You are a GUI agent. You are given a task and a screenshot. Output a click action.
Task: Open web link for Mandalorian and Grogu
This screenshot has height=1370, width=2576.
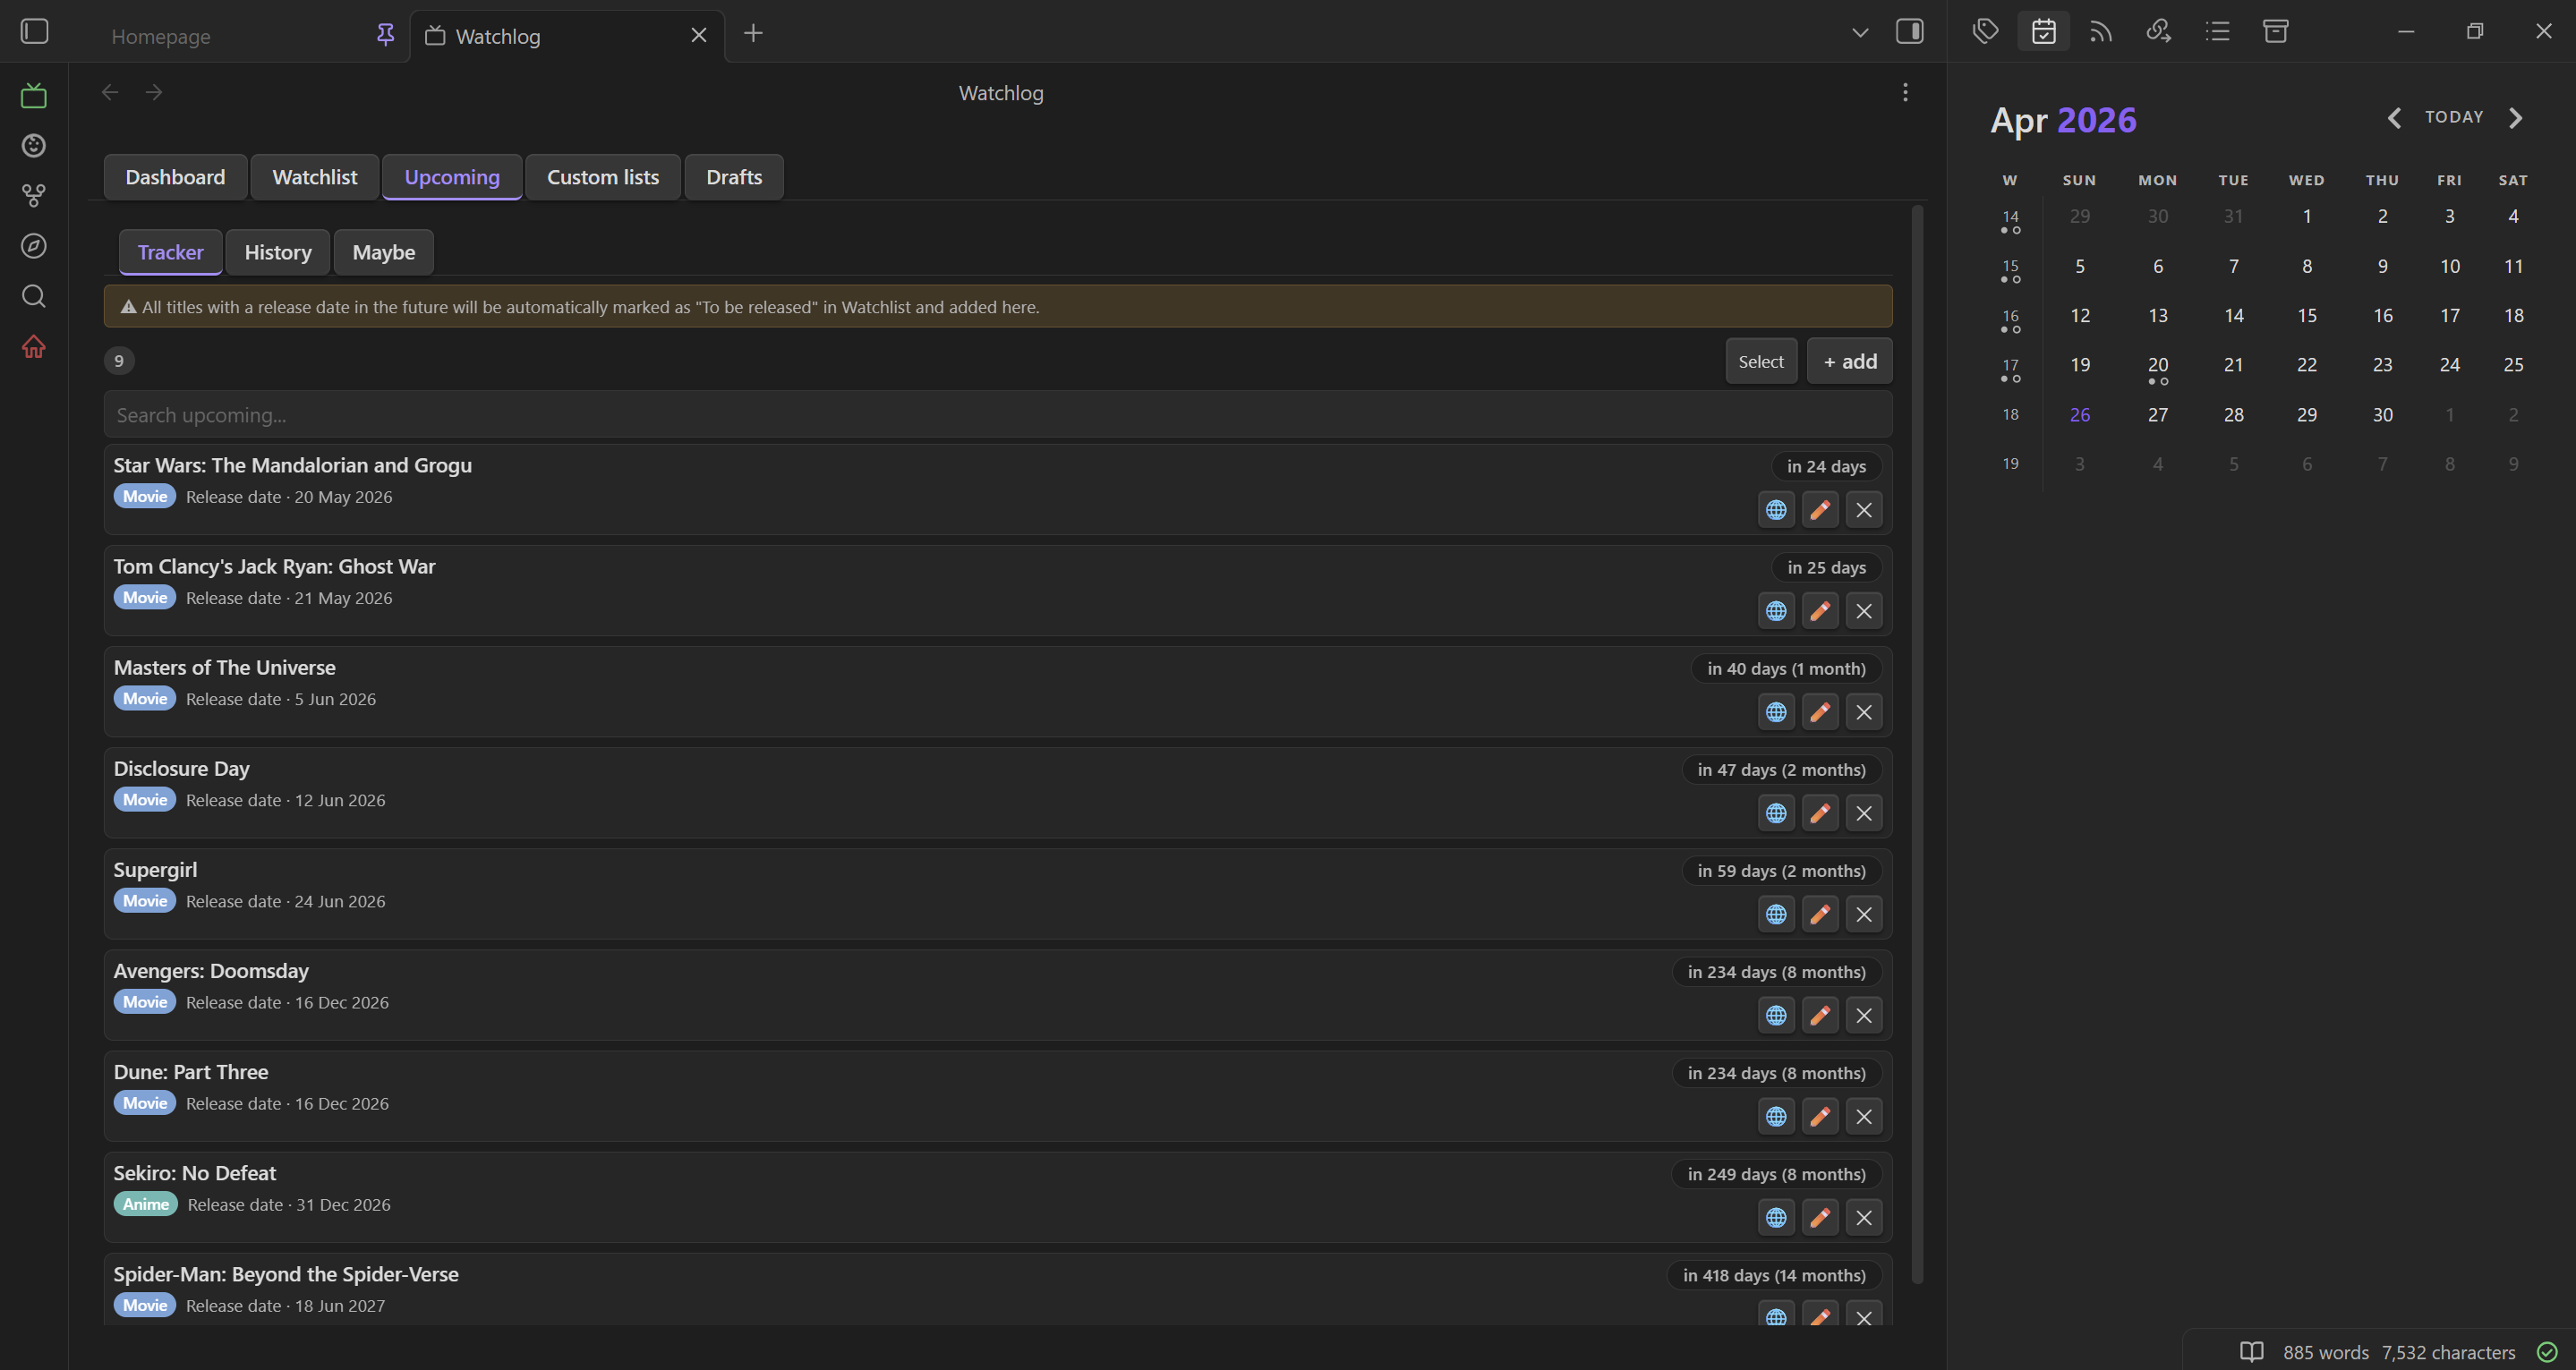(1776, 510)
